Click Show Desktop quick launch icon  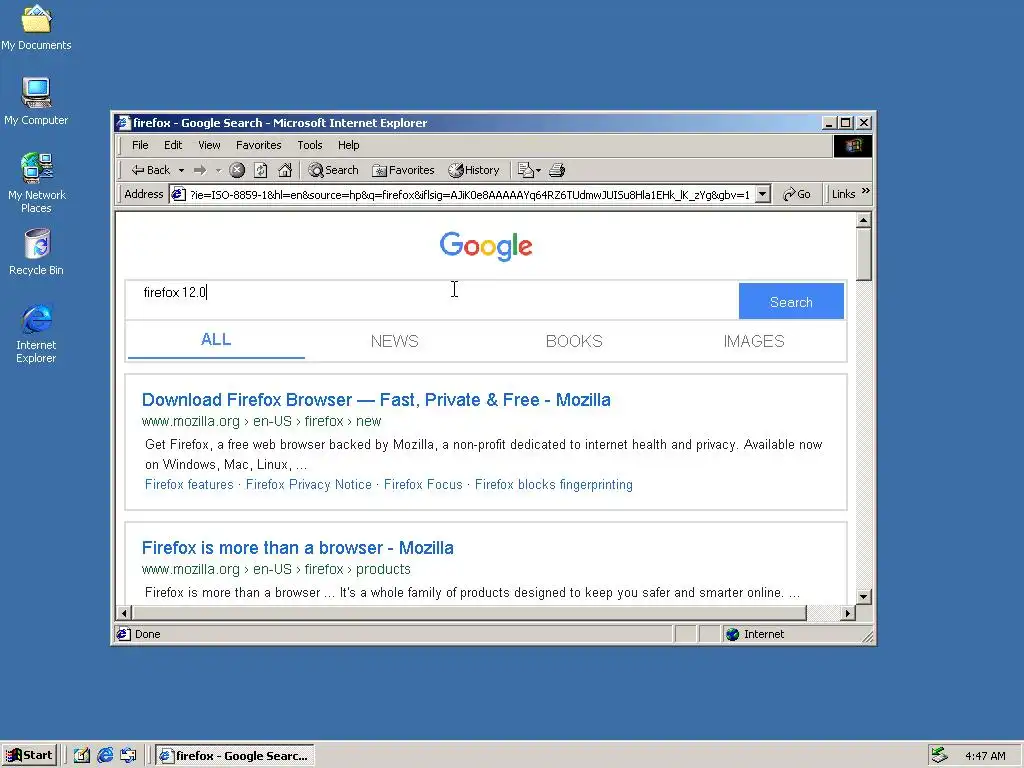point(82,756)
